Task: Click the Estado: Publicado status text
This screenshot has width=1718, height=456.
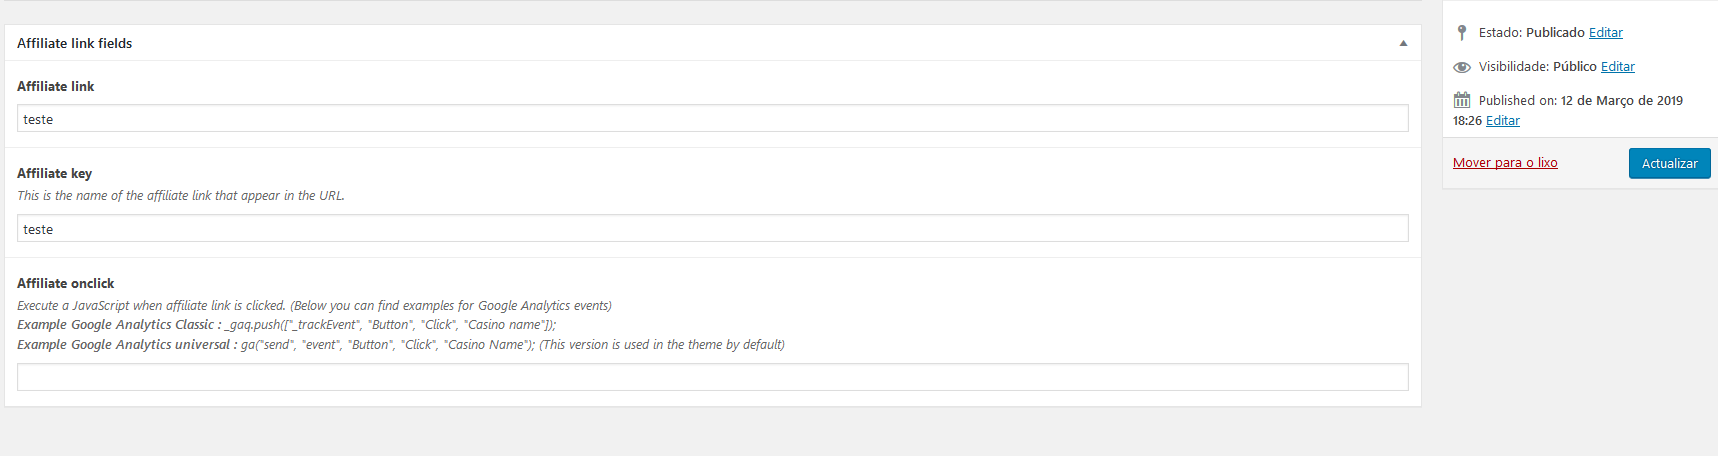Action: [x=1532, y=33]
